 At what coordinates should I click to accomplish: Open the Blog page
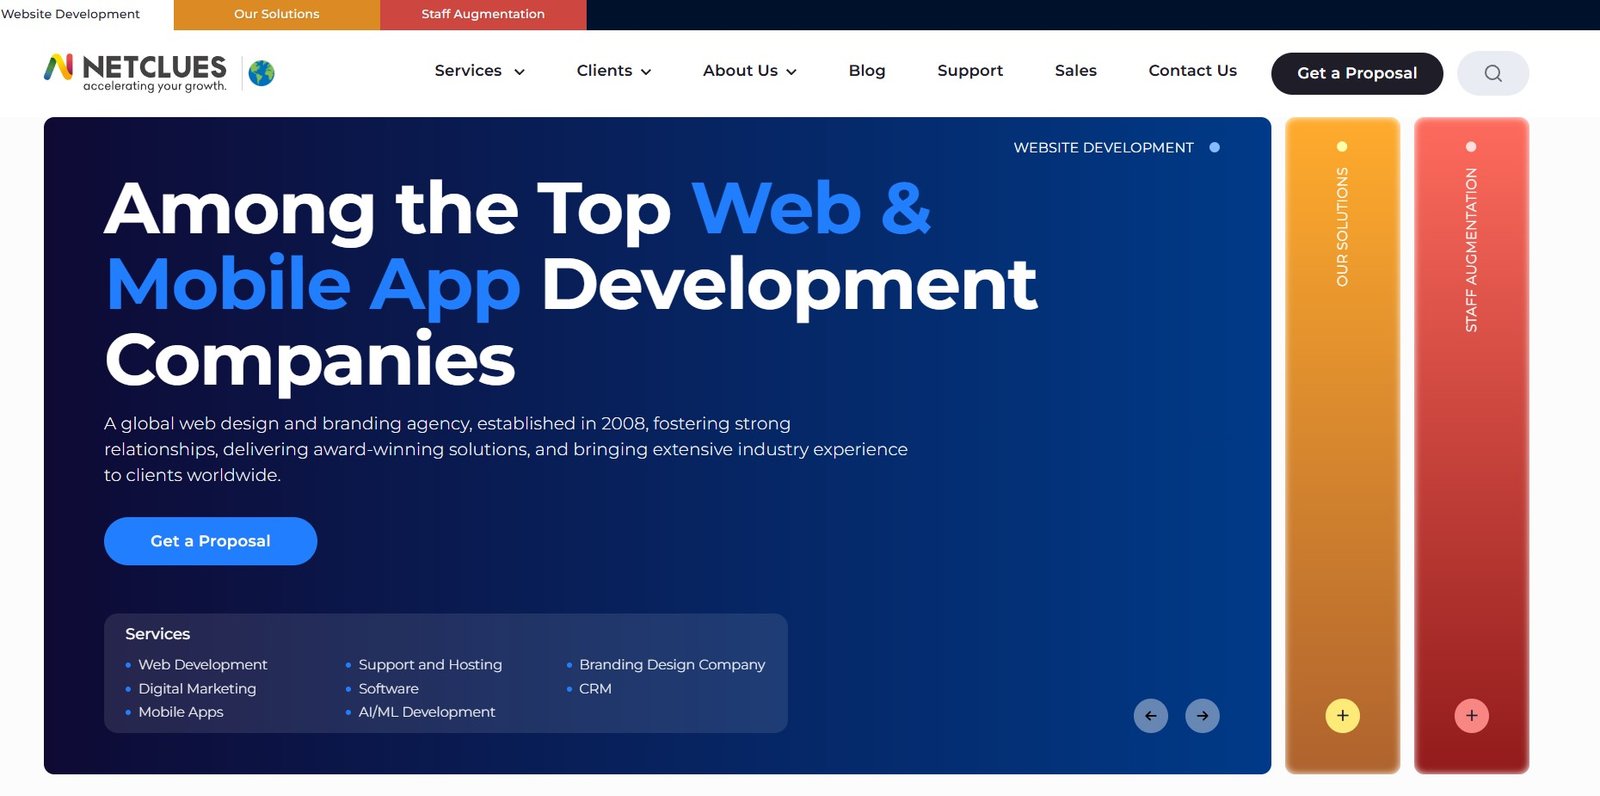point(867,71)
